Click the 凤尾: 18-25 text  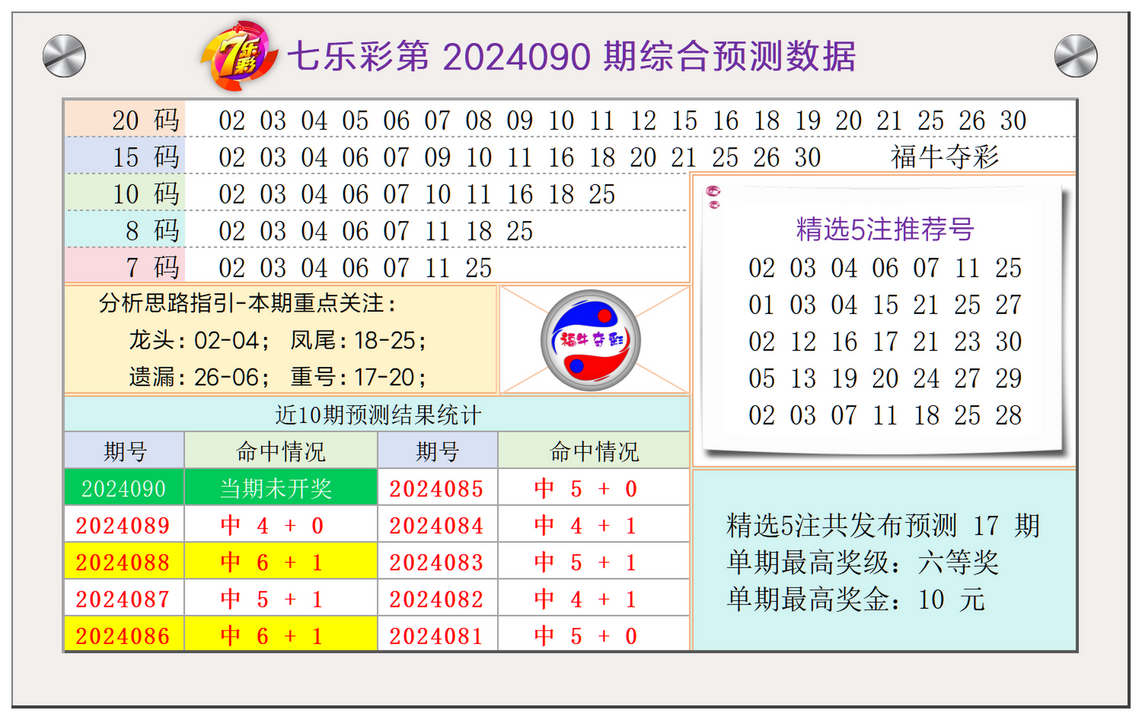pos(358,340)
